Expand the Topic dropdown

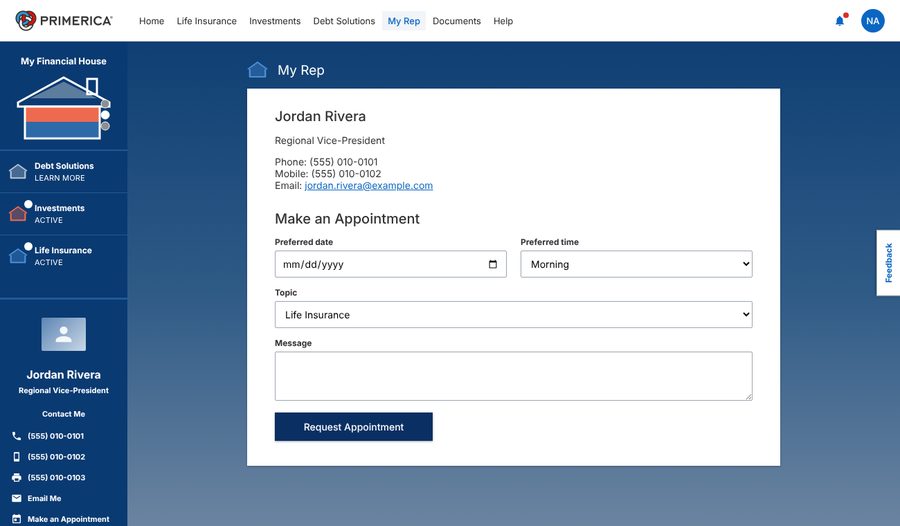tap(513, 315)
